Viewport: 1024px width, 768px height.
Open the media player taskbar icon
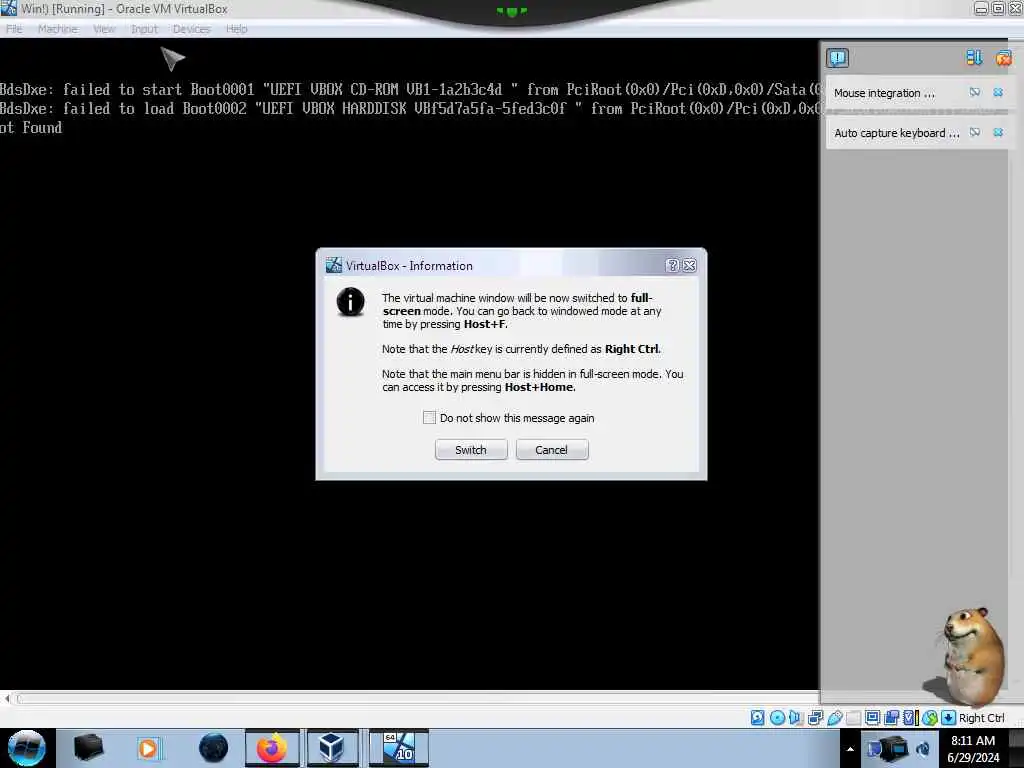(x=149, y=748)
